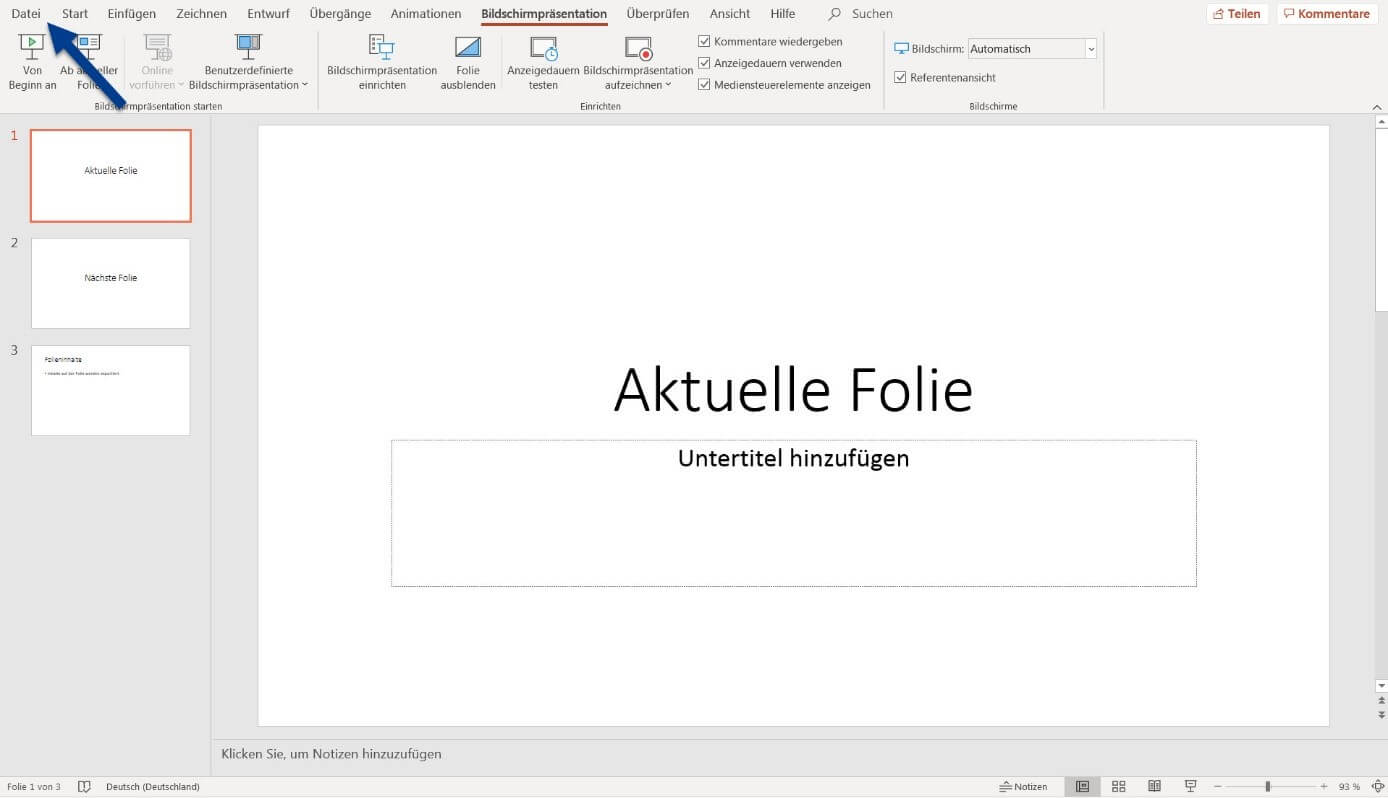Open the Bildschirm Automatisch dropdown
Image resolution: width=1388 pixels, height=798 pixels.
point(1091,49)
